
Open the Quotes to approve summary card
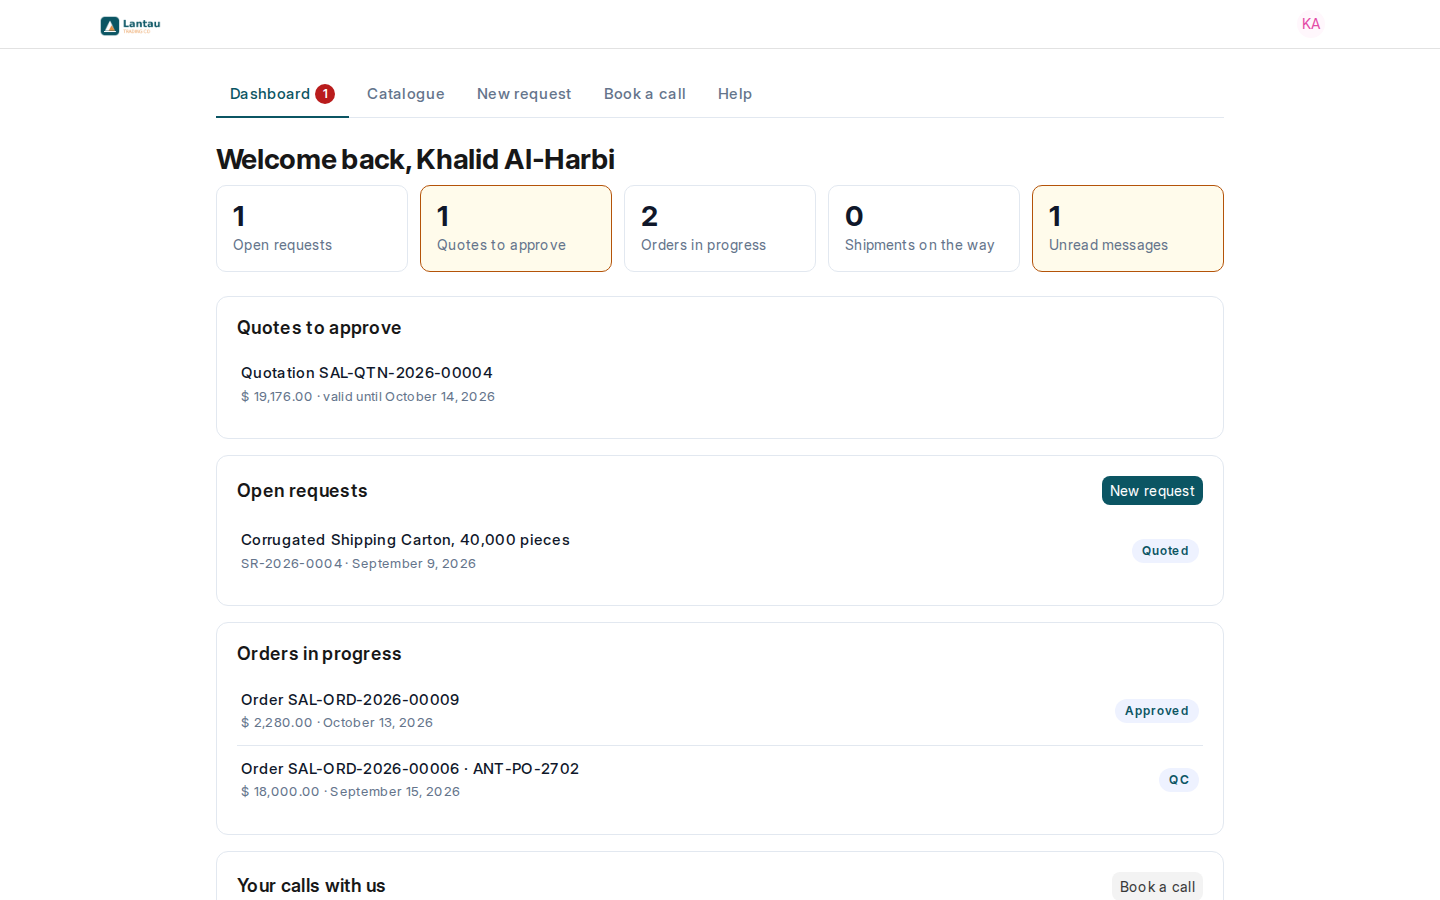[516, 228]
